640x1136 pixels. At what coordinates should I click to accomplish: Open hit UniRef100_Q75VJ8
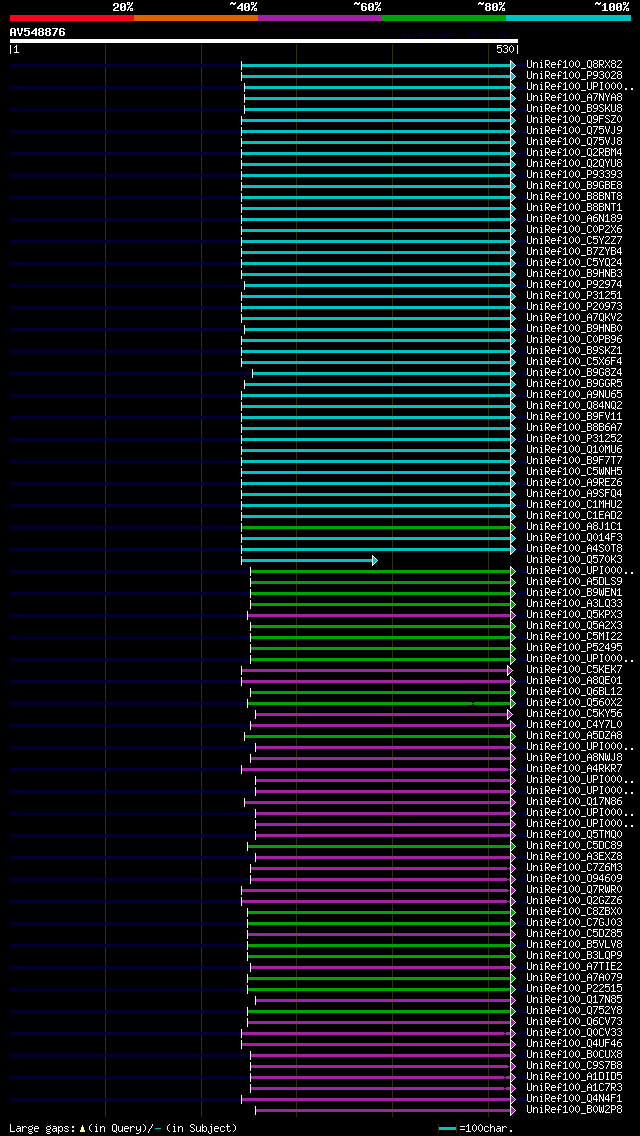(x=574, y=141)
